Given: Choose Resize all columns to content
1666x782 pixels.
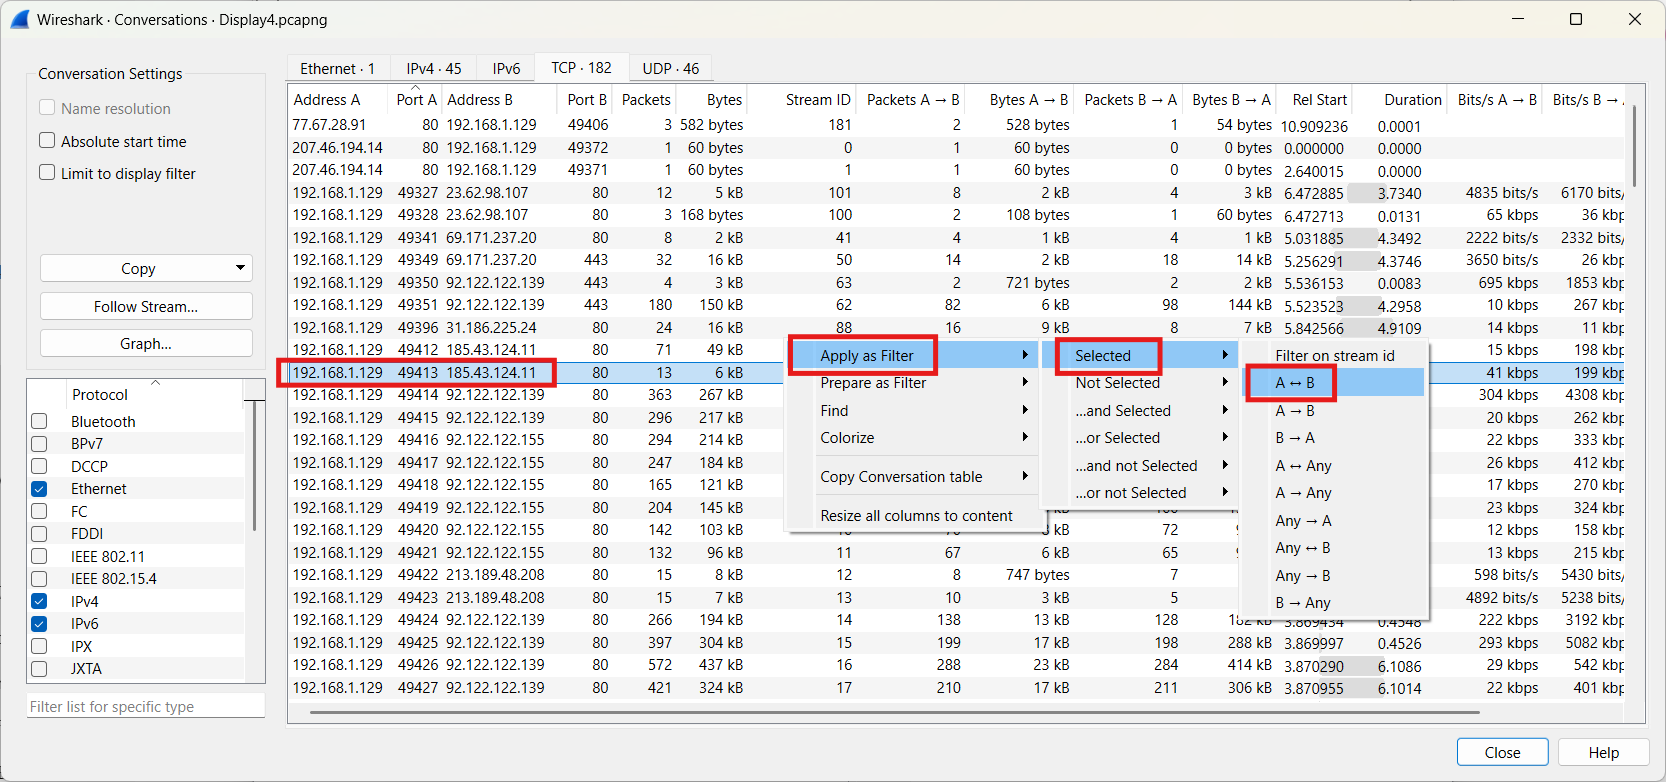Looking at the screenshot, I should pyautogui.click(x=916, y=515).
